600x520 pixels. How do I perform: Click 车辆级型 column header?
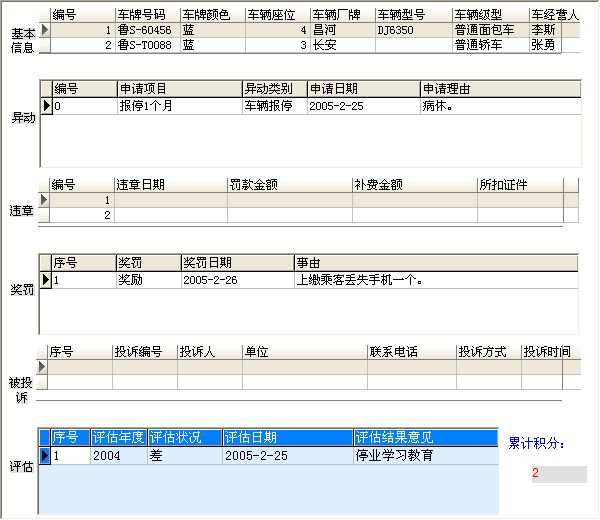491,15
